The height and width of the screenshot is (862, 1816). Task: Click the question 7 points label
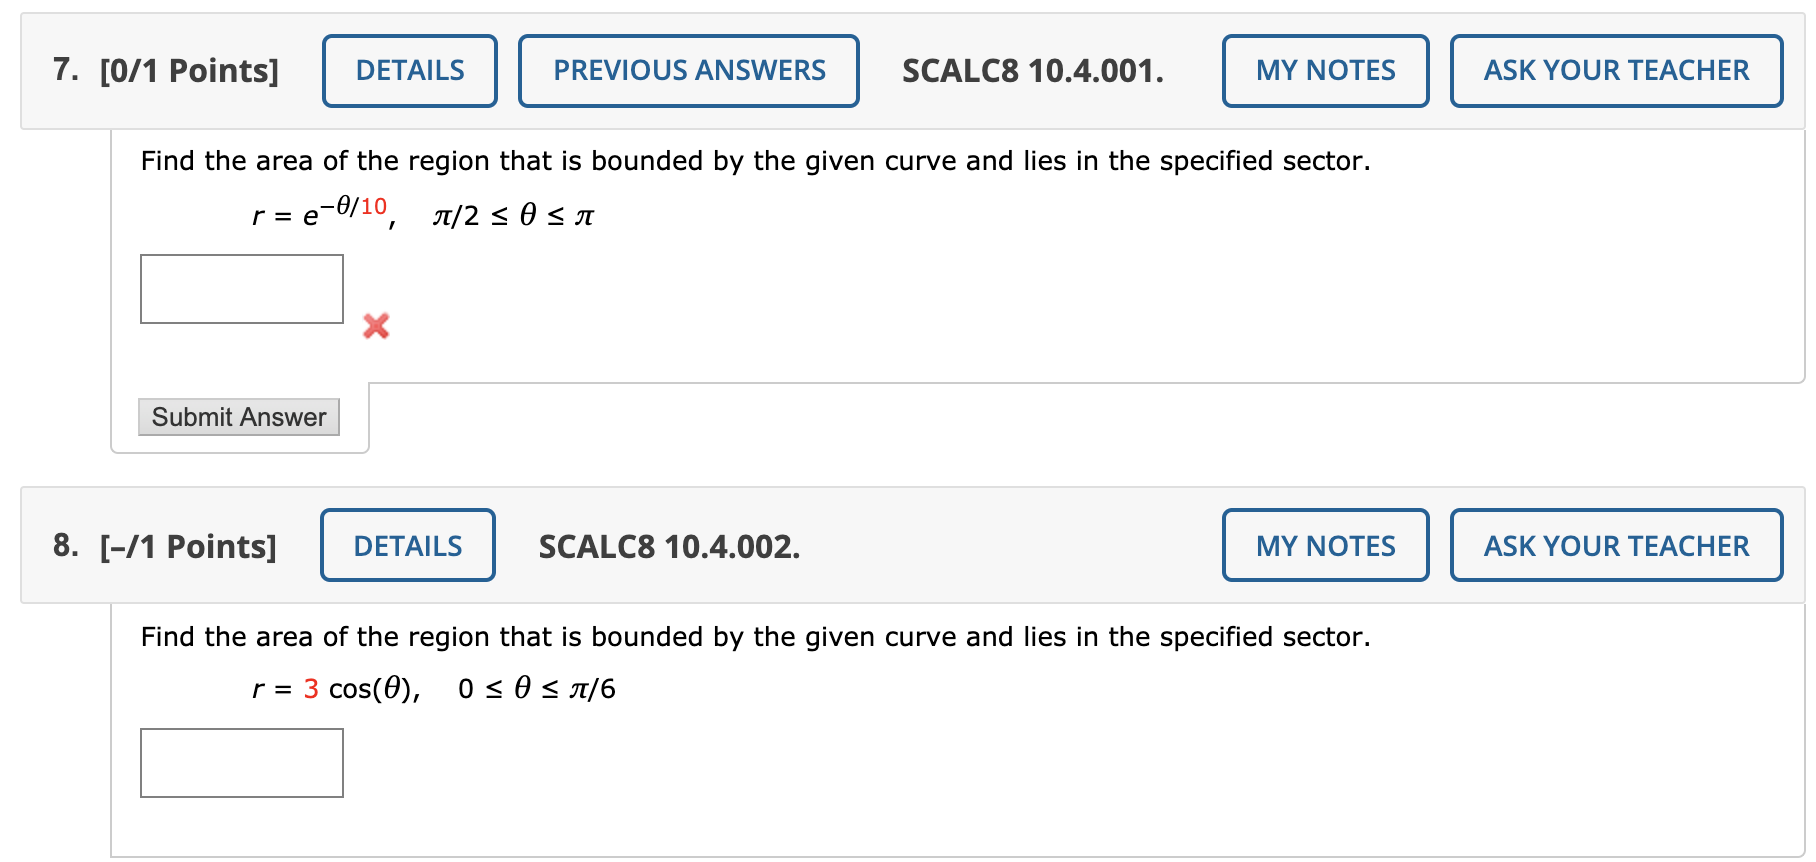186,70
